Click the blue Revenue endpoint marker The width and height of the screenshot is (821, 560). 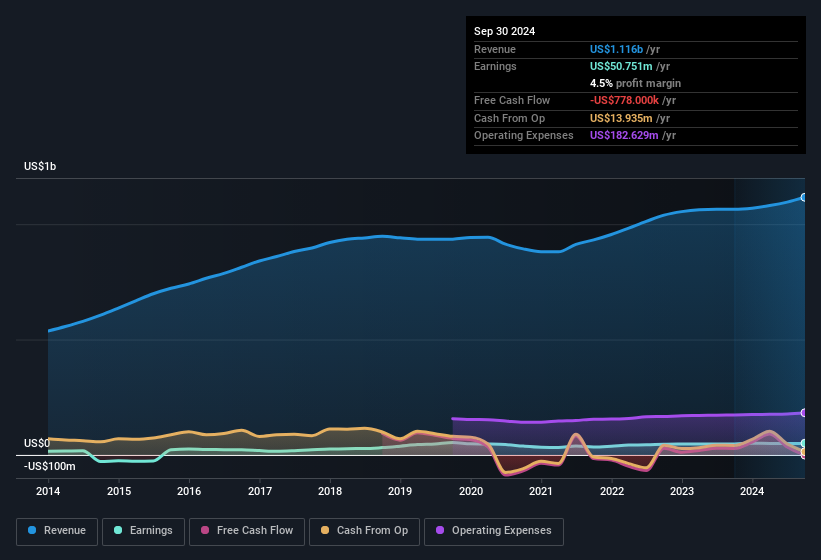click(x=804, y=197)
